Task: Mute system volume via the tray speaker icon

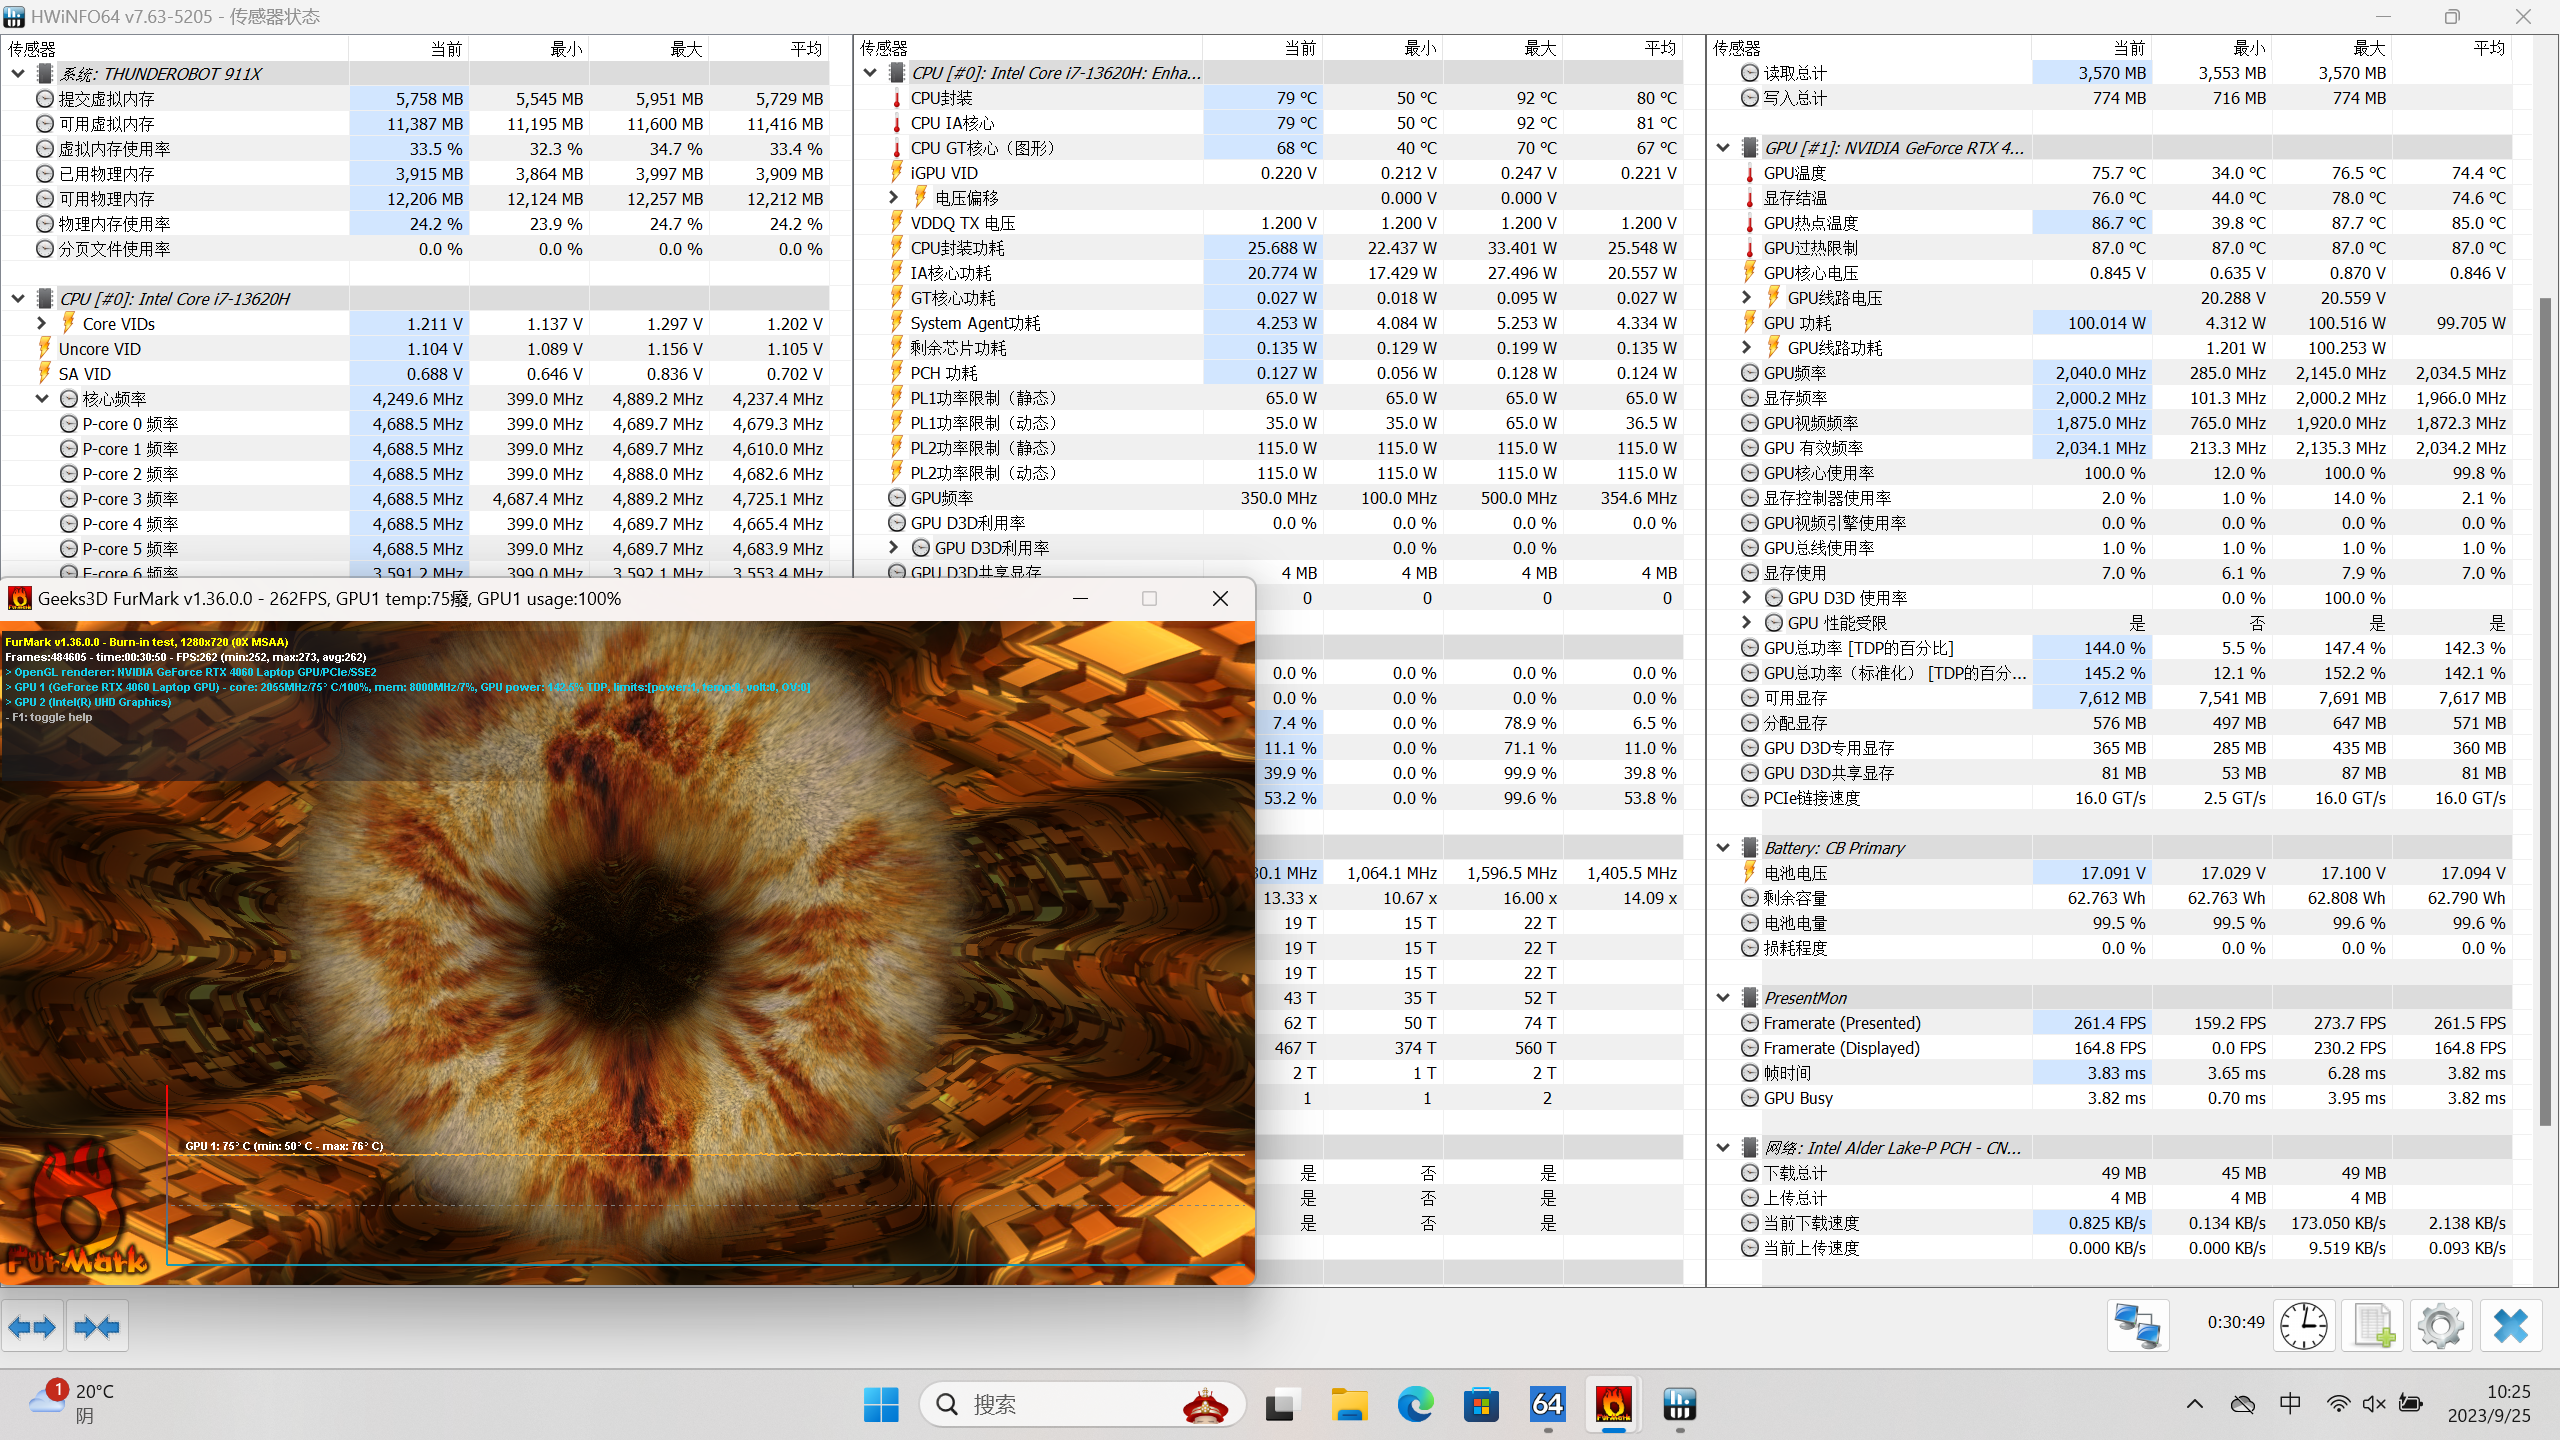Action: [2373, 1403]
